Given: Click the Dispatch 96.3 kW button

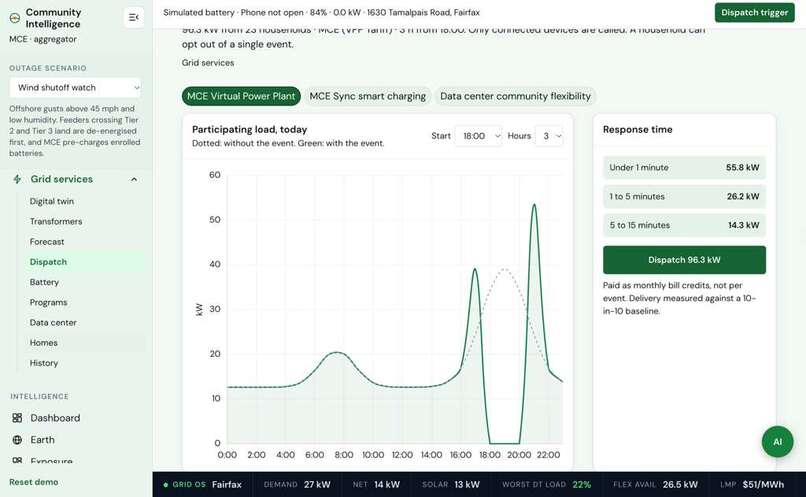Looking at the screenshot, I should (684, 260).
